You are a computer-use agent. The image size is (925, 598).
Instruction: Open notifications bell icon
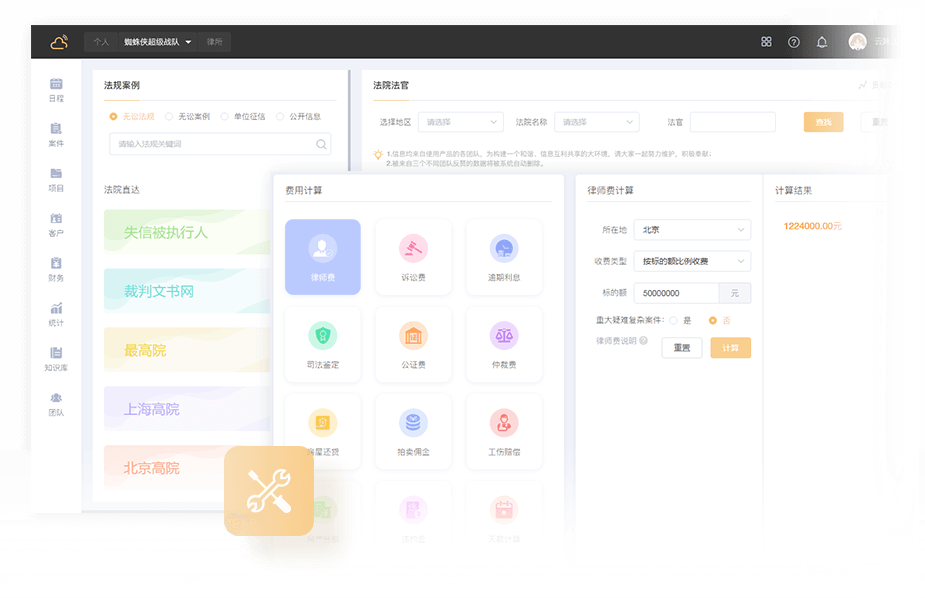(821, 42)
